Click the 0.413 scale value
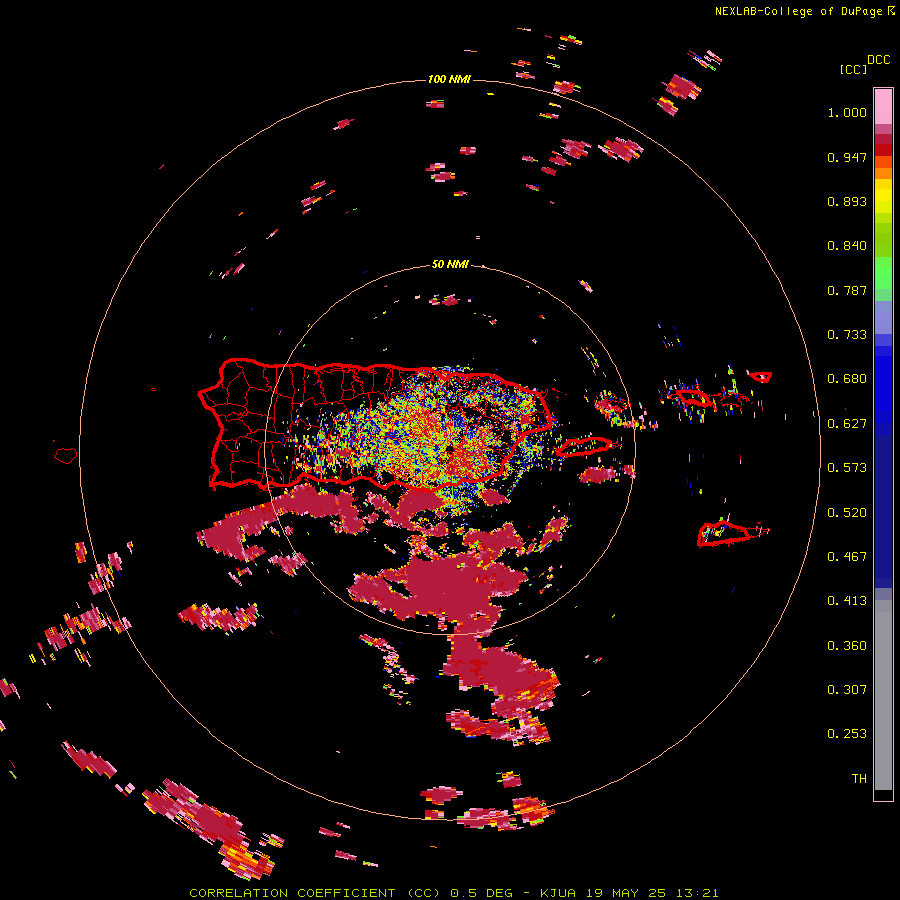 tap(847, 601)
